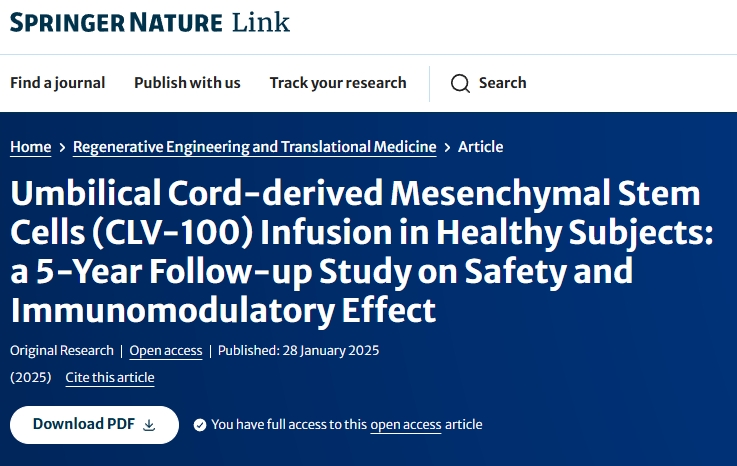Click the Open access link near Original Research
This screenshot has width=737, height=466.
[x=166, y=350]
